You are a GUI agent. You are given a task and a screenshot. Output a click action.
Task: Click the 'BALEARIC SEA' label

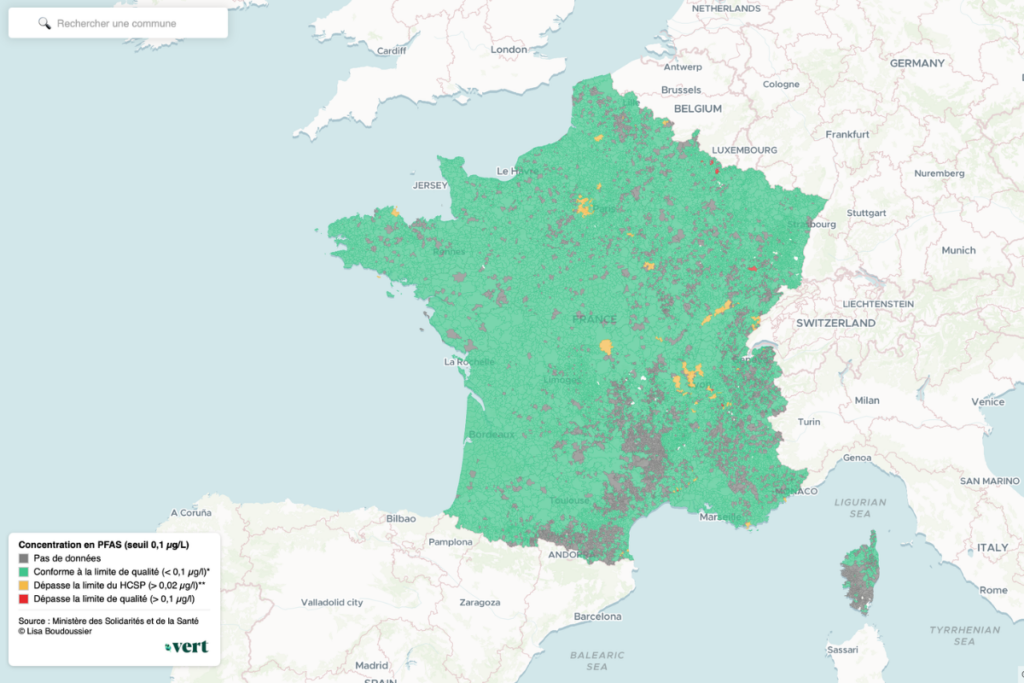click(597, 661)
